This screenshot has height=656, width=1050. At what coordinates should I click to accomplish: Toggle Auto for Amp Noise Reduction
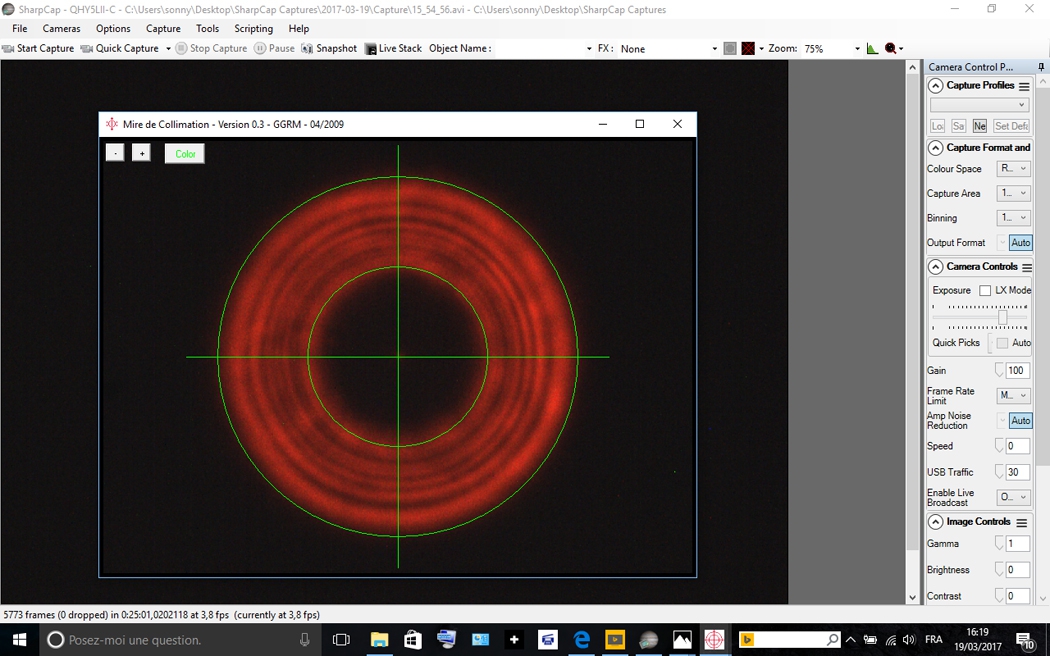coord(1021,420)
